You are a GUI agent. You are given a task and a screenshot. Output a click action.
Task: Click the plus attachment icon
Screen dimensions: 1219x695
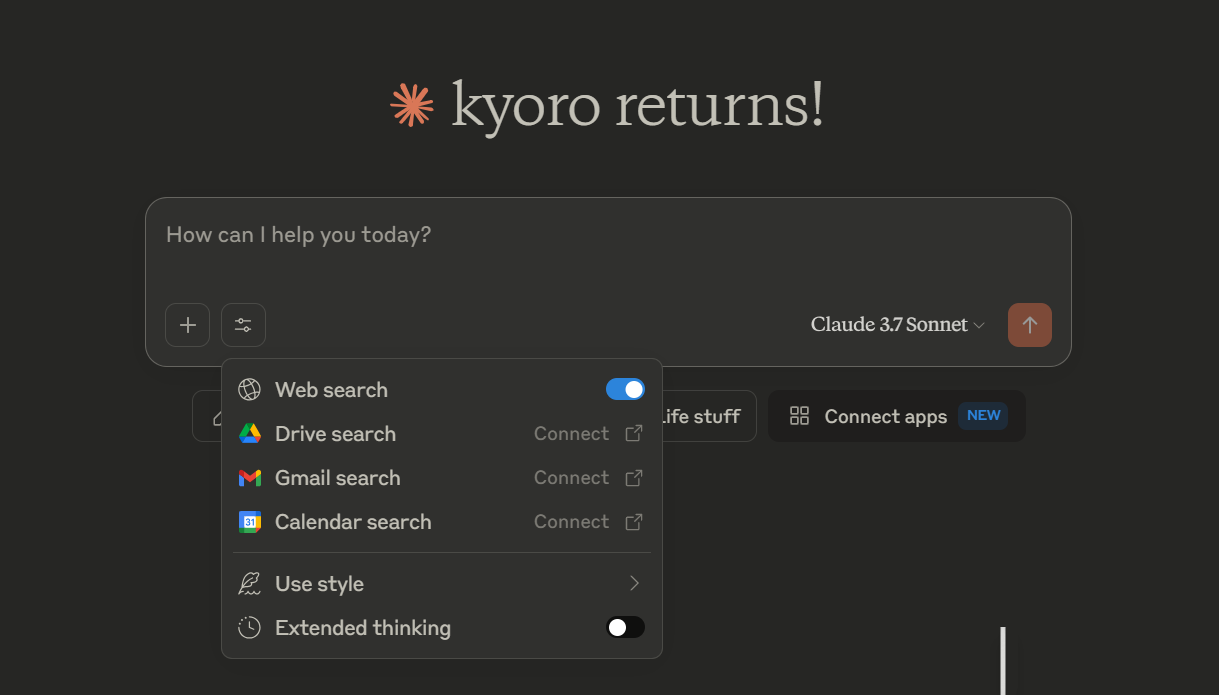[x=187, y=325]
